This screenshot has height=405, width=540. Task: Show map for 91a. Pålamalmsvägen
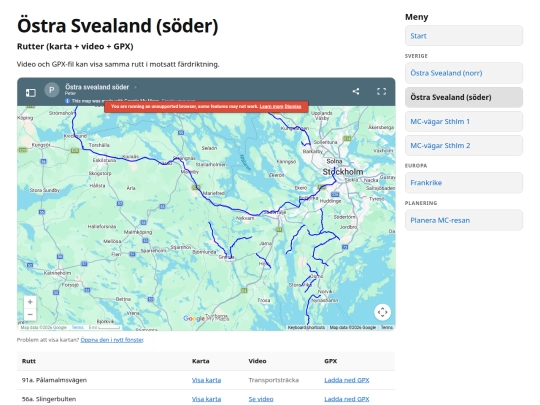(x=206, y=380)
